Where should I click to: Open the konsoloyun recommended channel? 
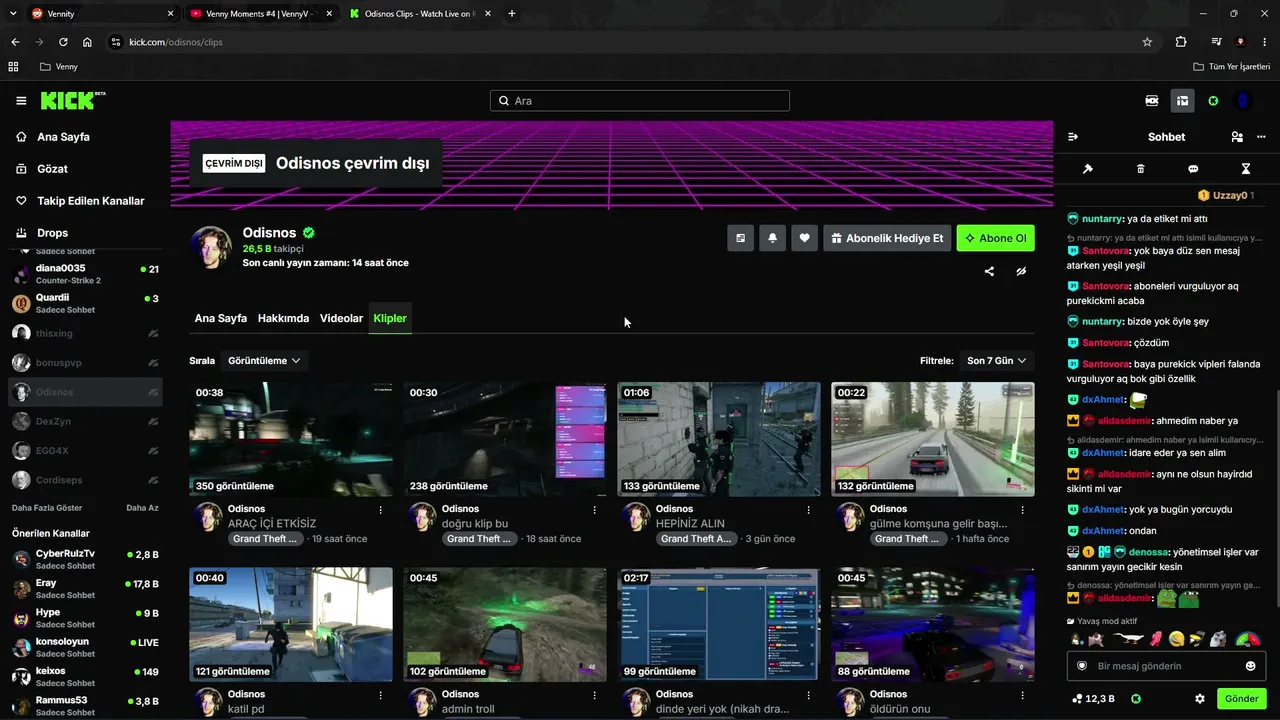click(x=85, y=647)
